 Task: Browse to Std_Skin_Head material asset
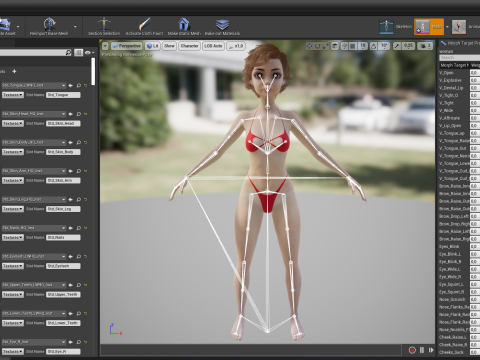79,114
